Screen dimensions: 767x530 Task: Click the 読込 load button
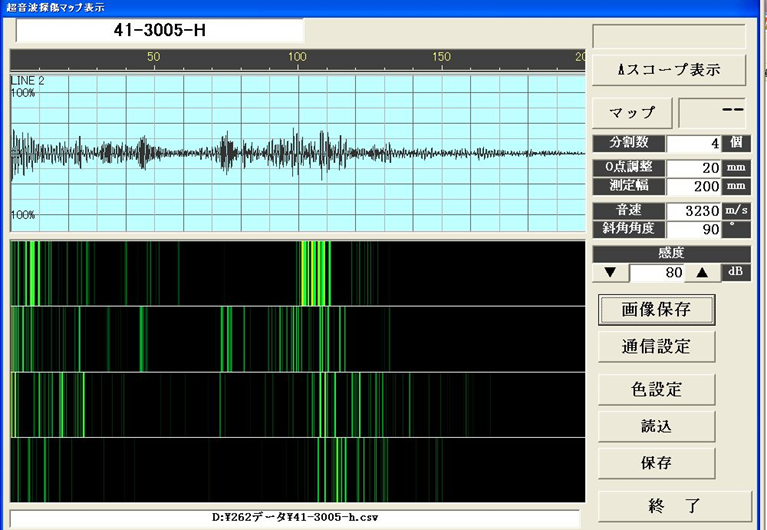656,425
